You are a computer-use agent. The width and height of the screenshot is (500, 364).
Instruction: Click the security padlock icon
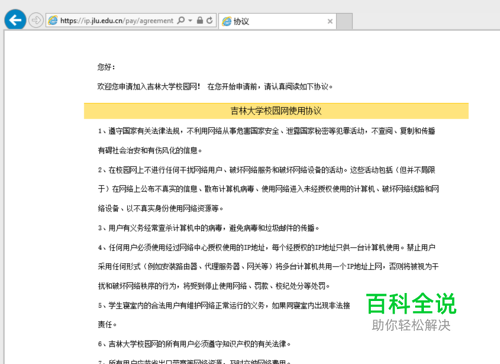pos(200,20)
